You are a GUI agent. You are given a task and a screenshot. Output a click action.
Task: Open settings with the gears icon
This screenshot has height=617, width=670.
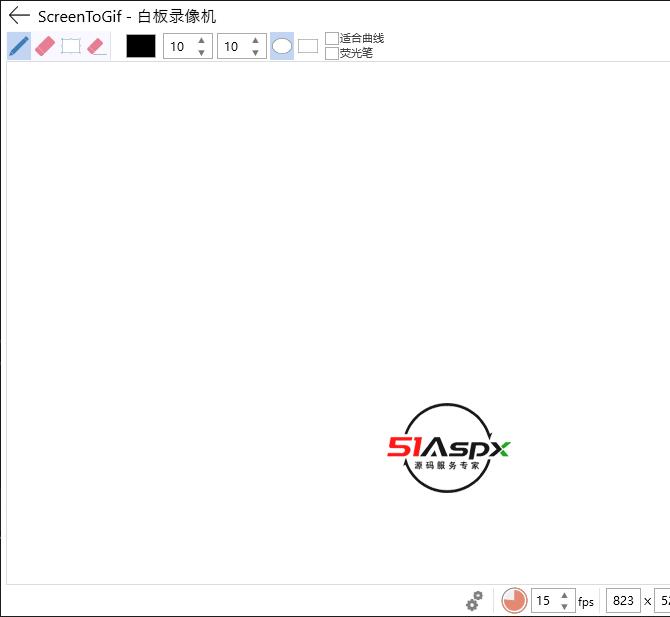(474, 601)
